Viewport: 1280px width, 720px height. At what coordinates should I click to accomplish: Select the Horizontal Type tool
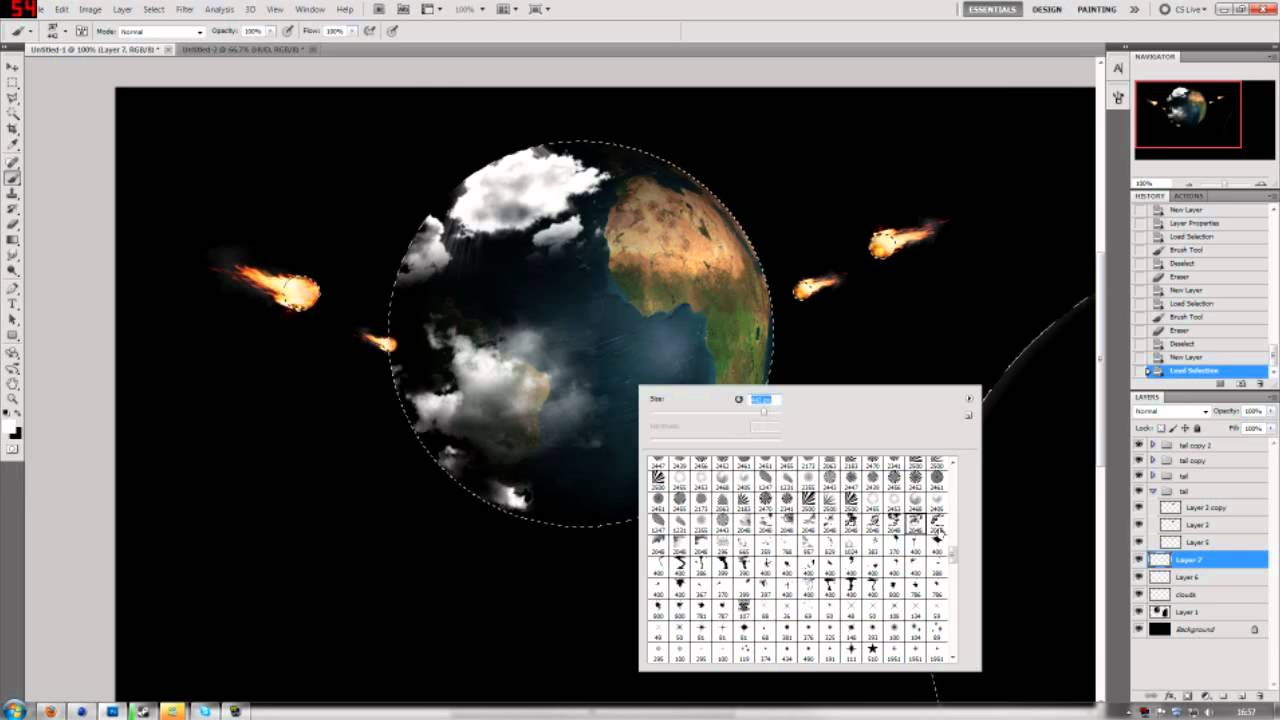(x=13, y=304)
